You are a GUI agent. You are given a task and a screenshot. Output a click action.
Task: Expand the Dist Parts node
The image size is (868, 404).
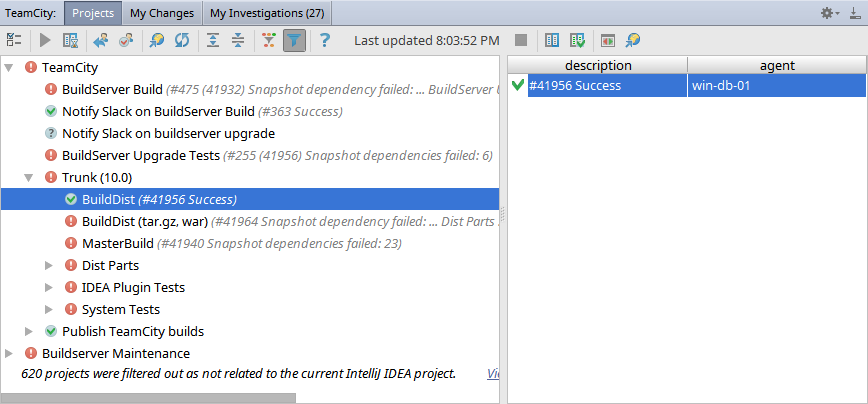[x=49, y=266]
